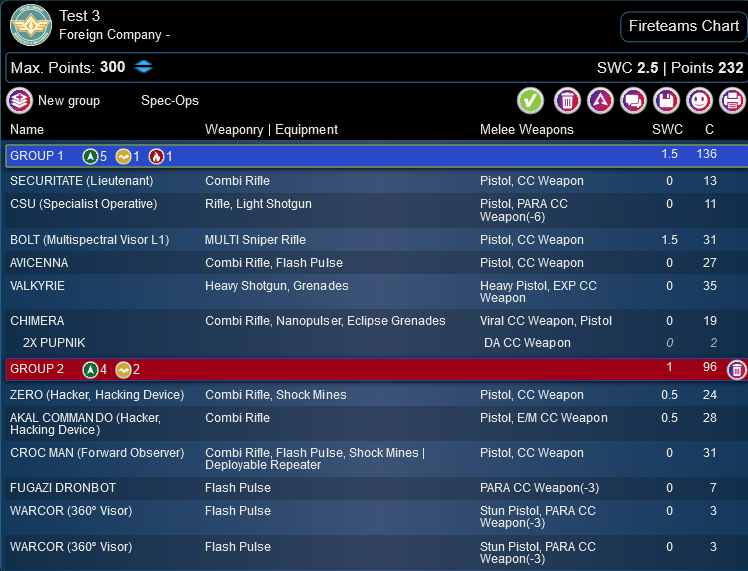This screenshot has width=748, height=571.
Task: Click the green regular order icon in GROUP 1
Action: click(90, 156)
